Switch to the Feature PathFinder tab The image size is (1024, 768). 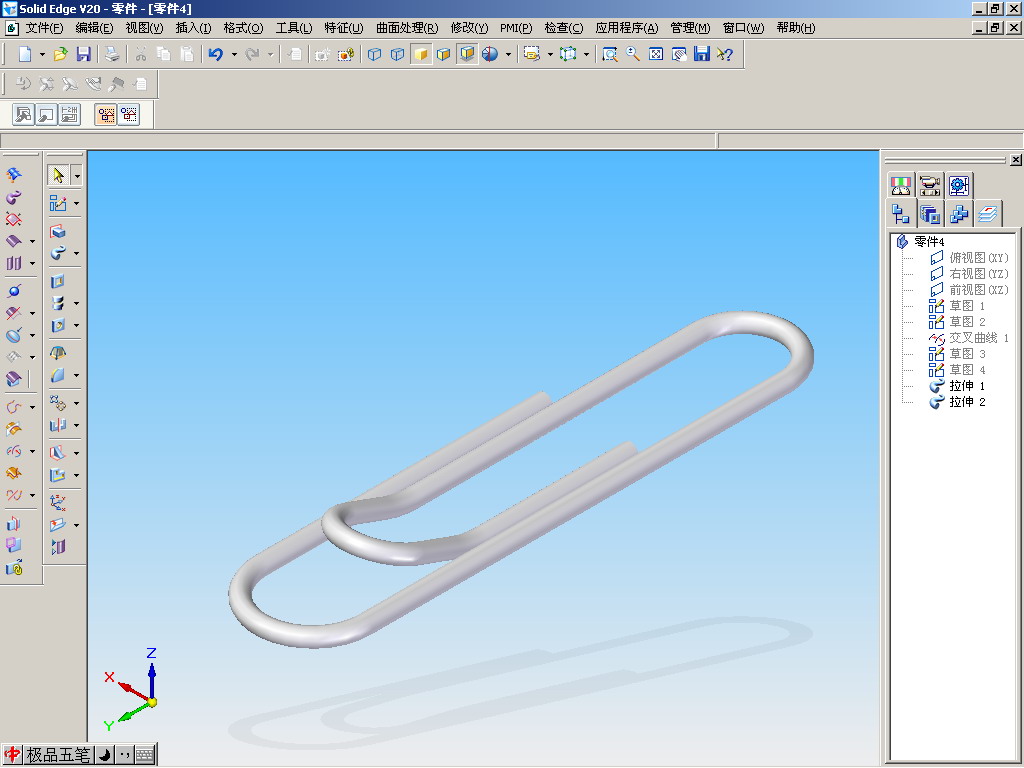click(x=901, y=214)
